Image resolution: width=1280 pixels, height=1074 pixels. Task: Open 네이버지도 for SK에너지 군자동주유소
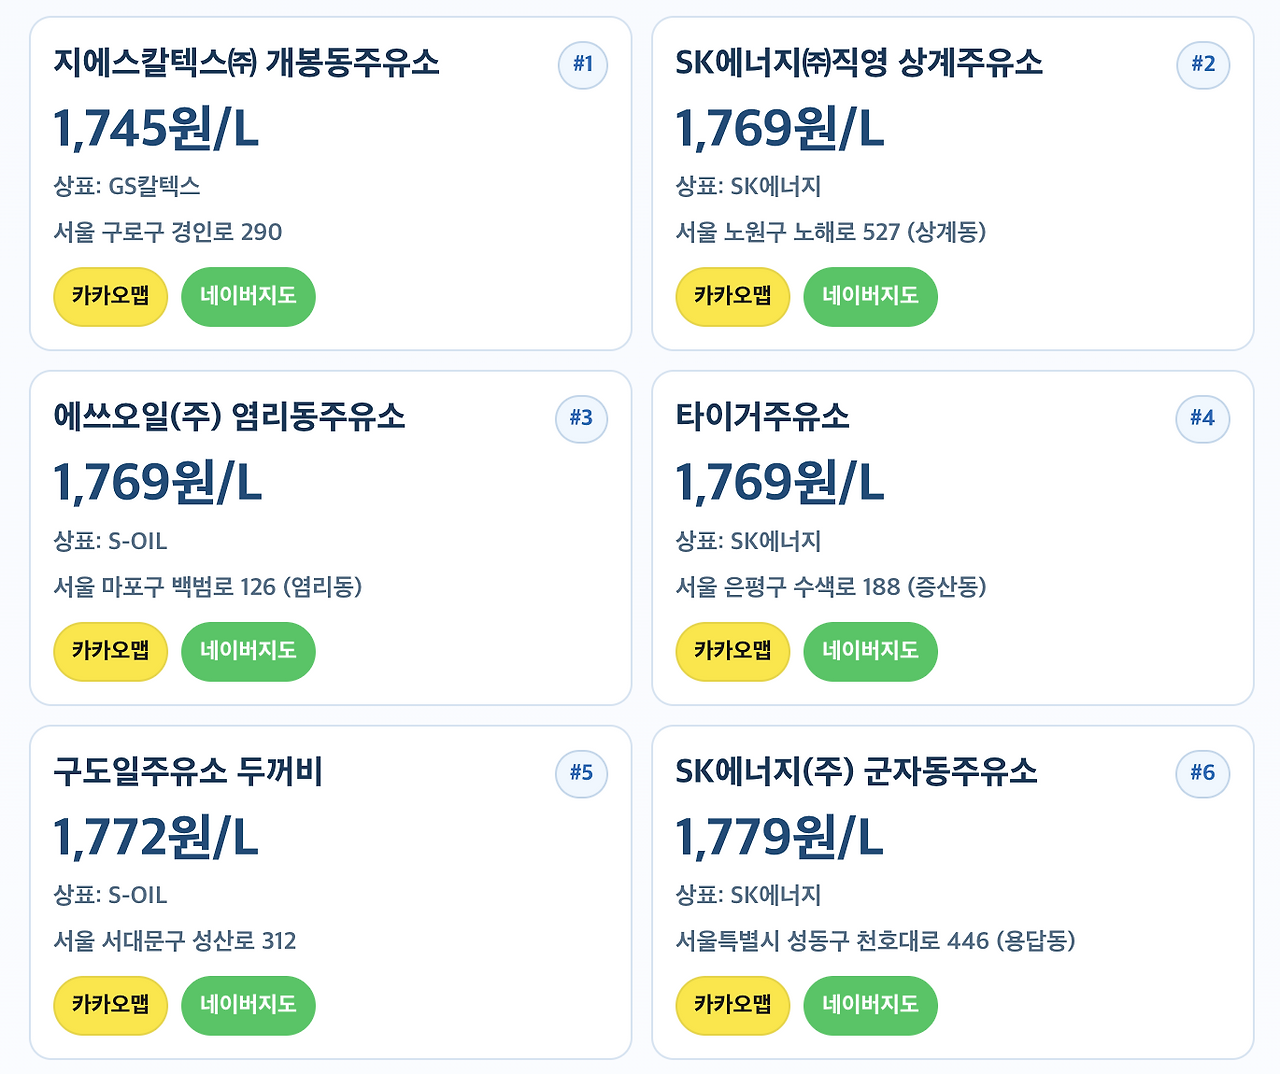(870, 1005)
